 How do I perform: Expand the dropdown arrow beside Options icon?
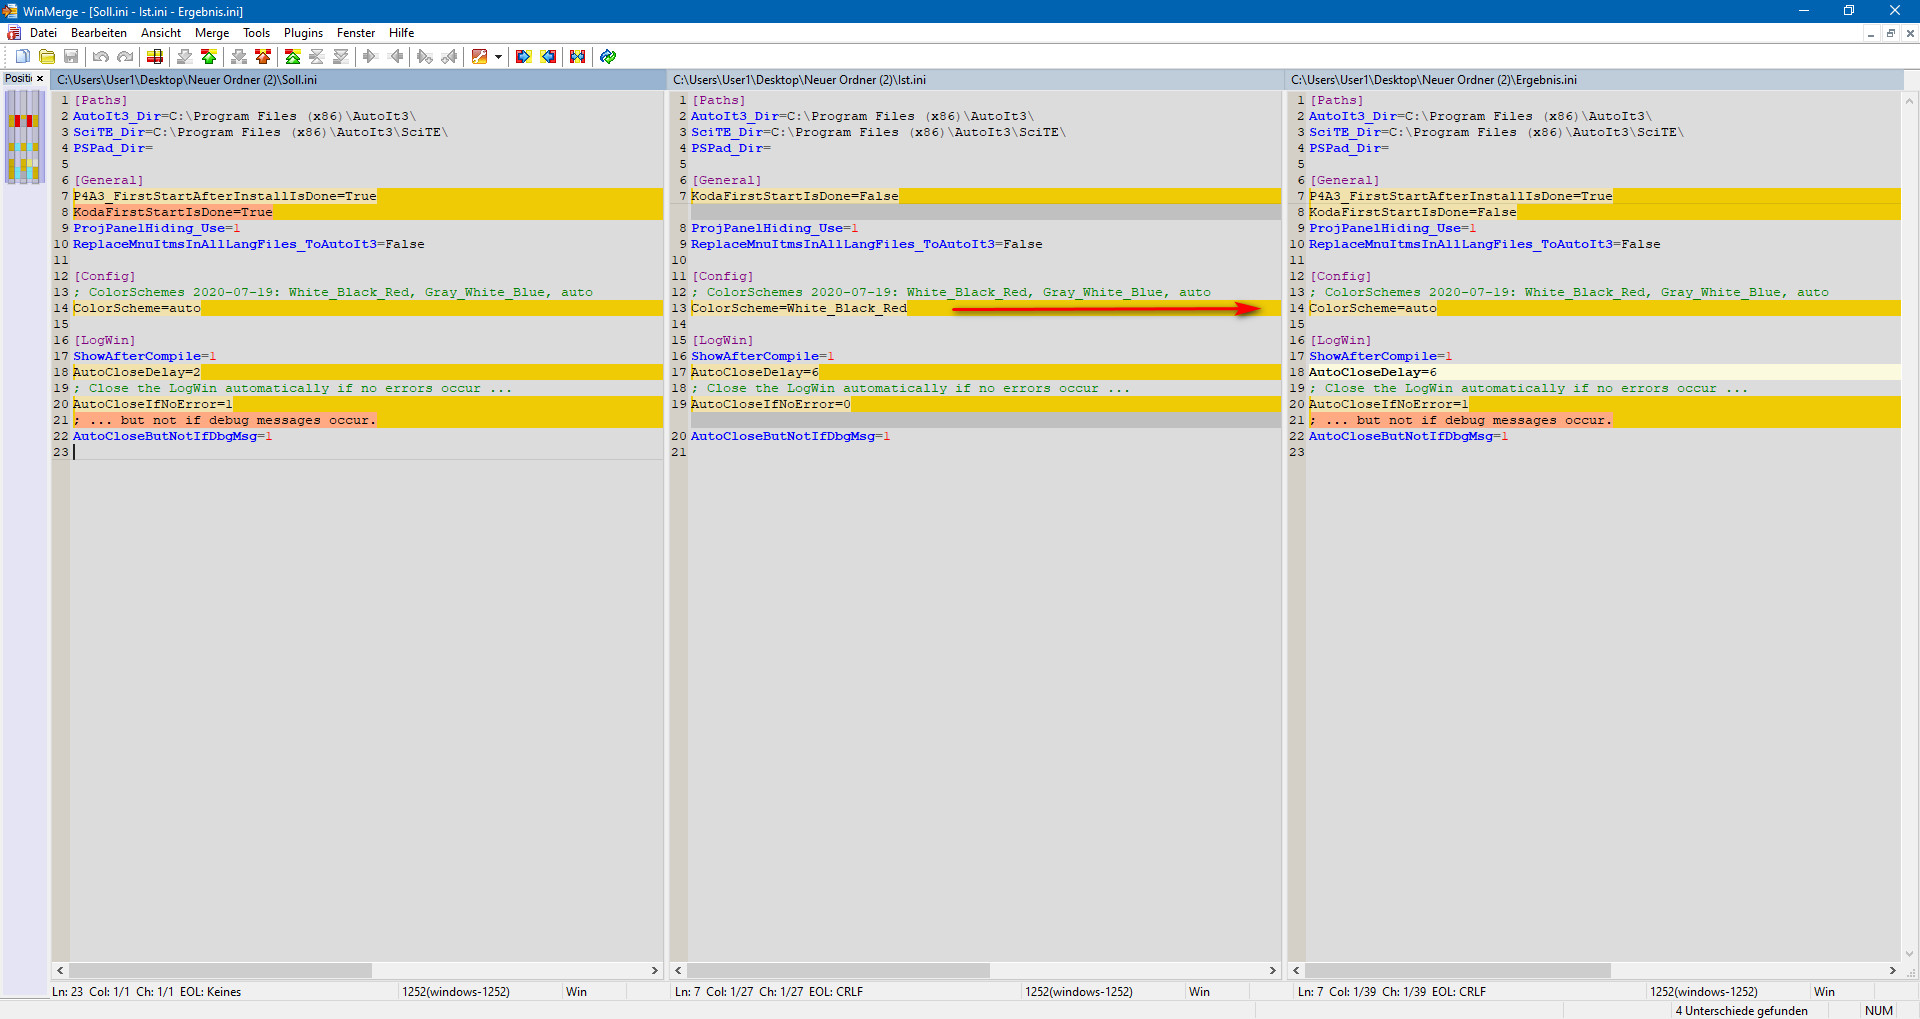pyautogui.click(x=498, y=57)
